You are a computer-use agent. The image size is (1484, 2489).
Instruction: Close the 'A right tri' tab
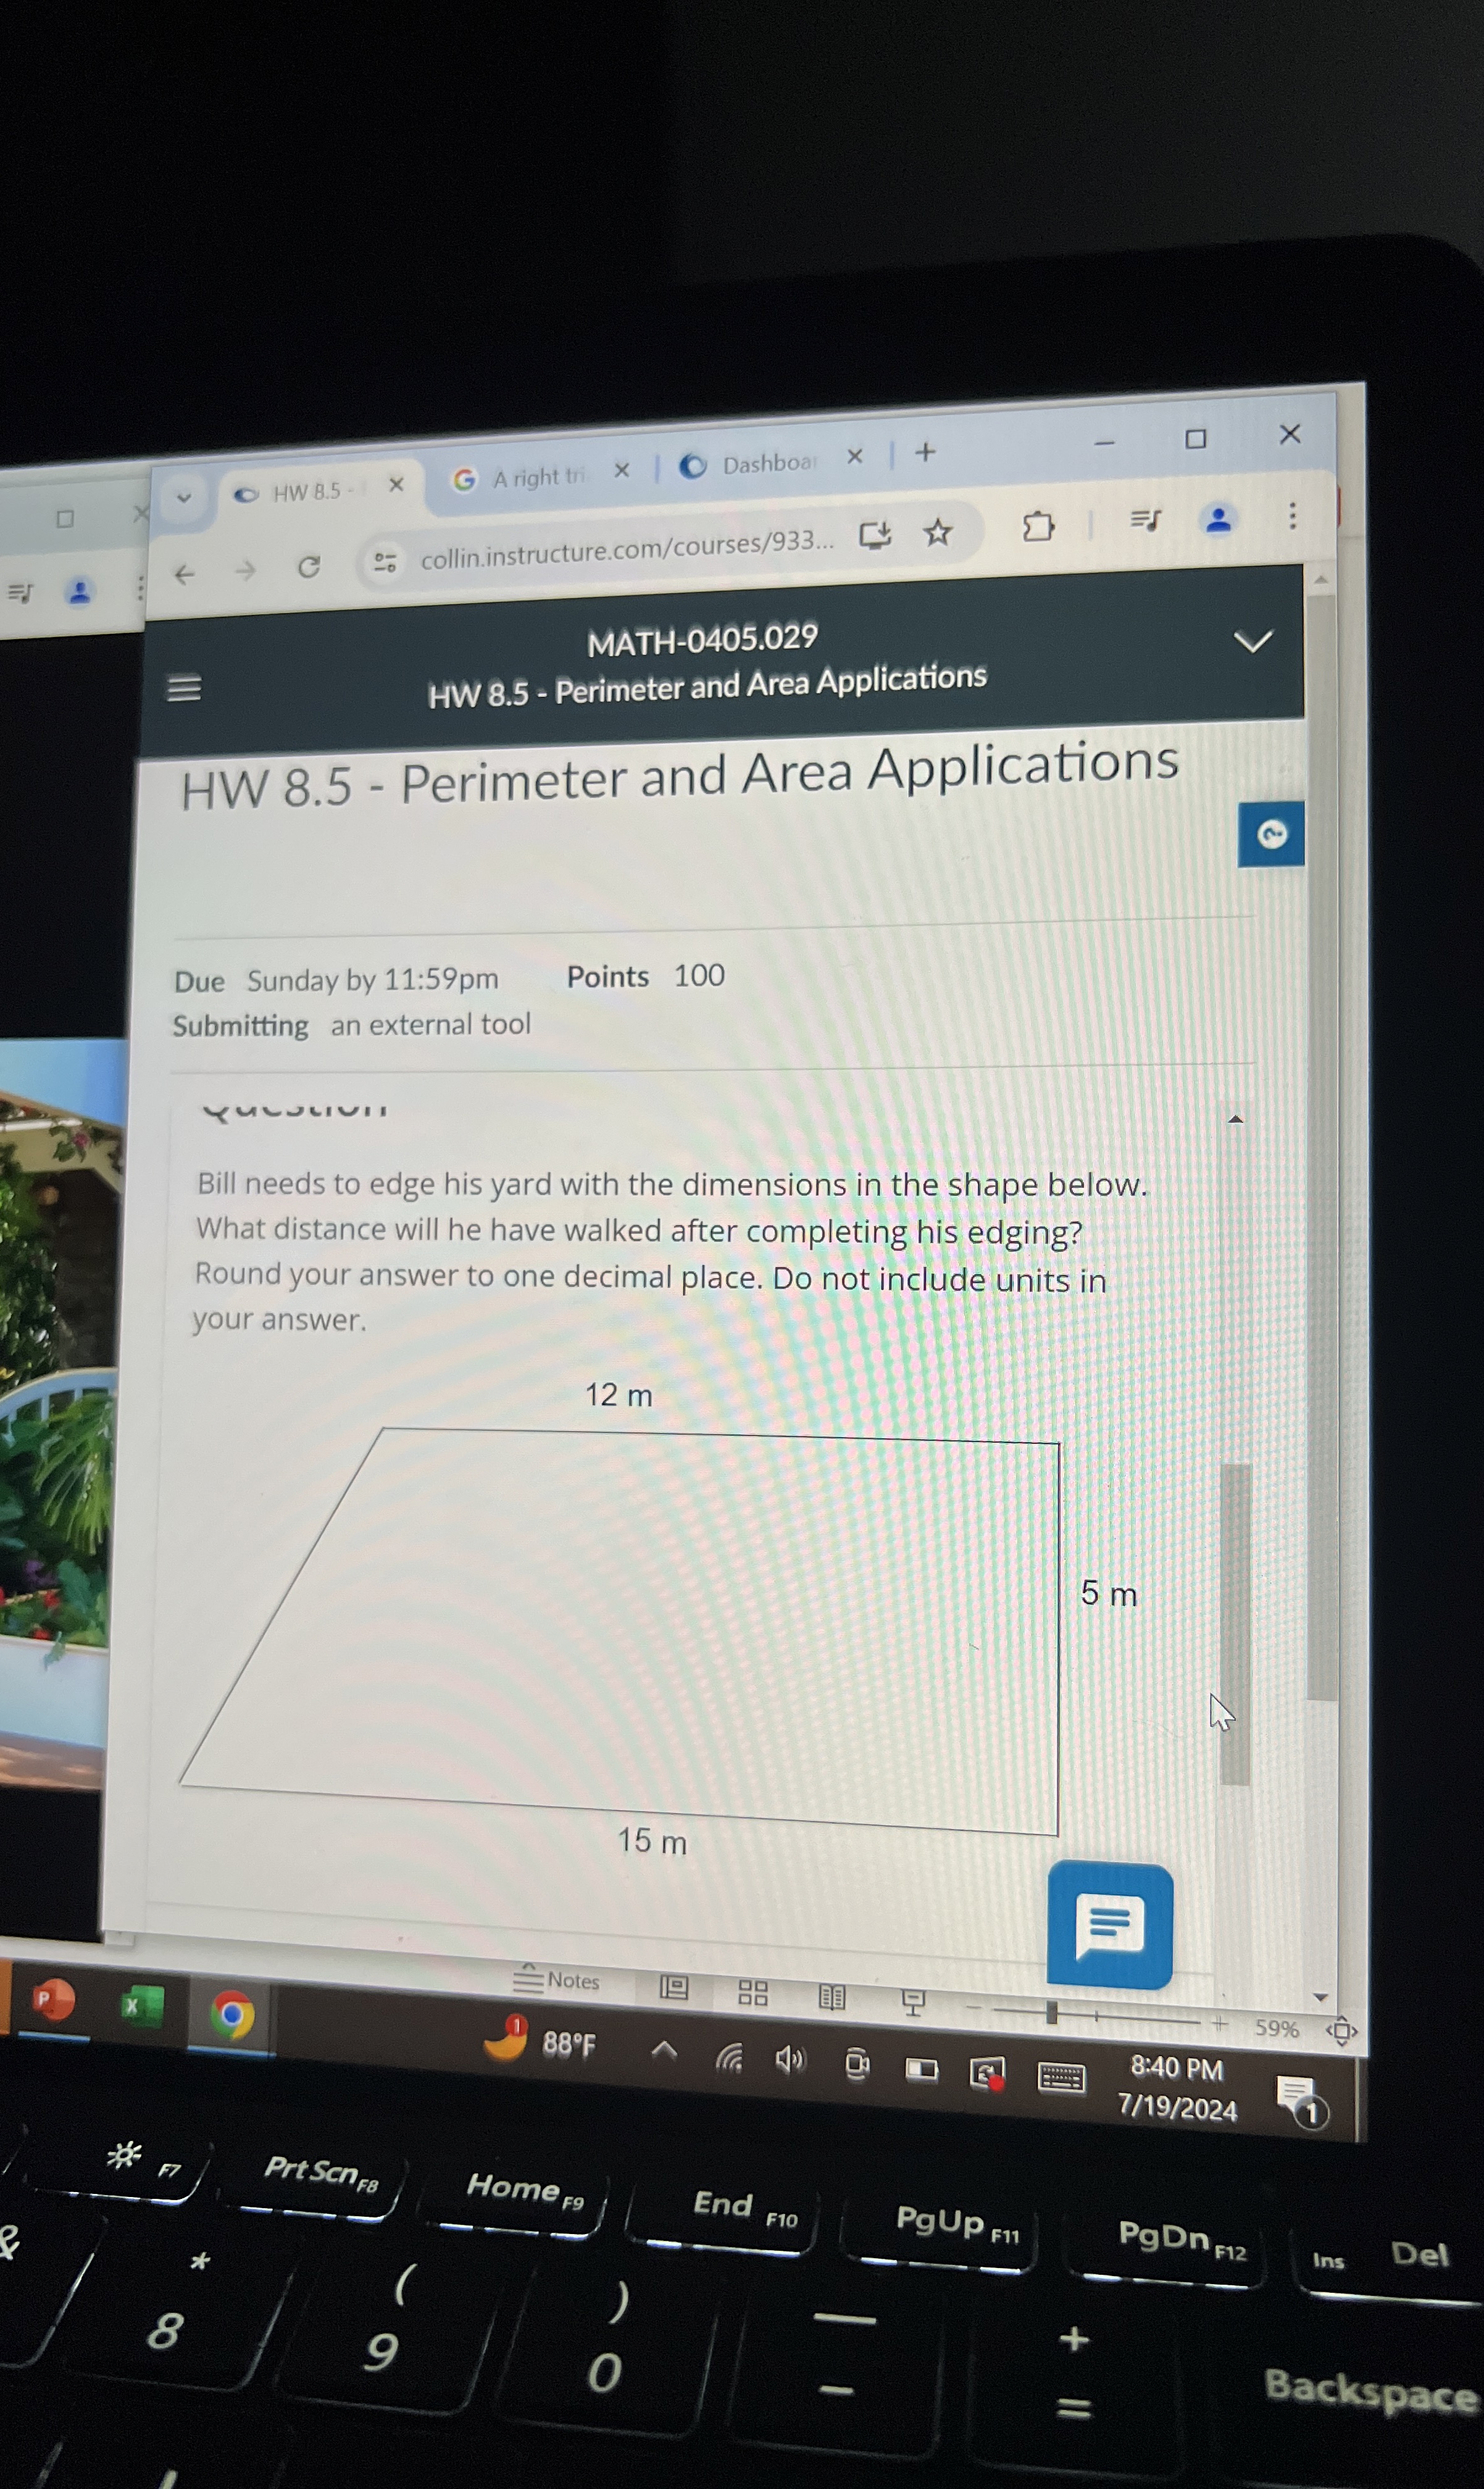pyautogui.click(x=621, y=470)
